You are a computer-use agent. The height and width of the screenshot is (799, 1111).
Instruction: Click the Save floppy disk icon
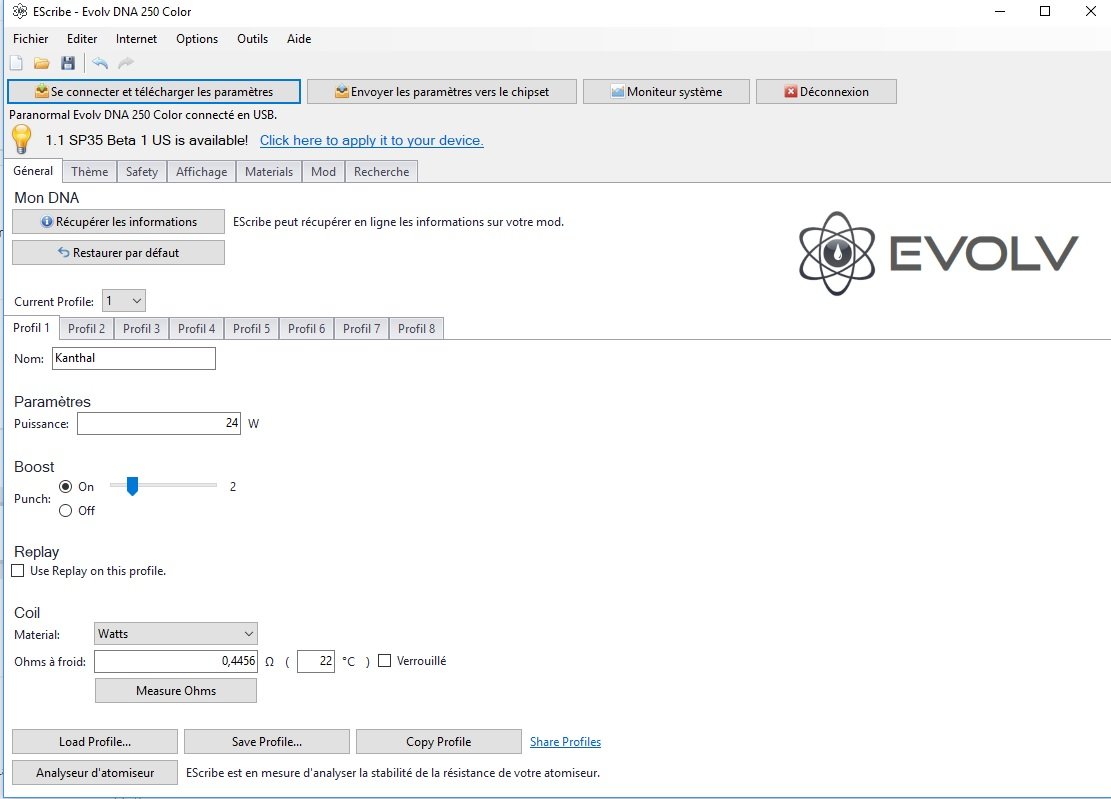point(68,63)
